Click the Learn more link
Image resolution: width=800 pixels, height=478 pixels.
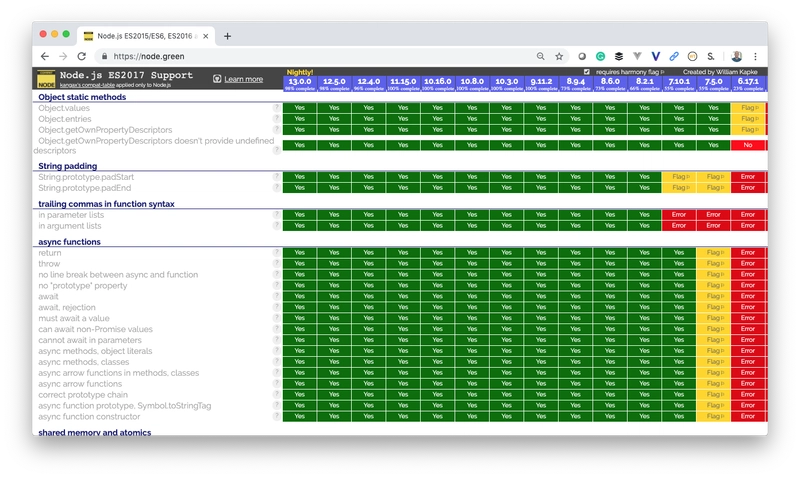point(243,79)
